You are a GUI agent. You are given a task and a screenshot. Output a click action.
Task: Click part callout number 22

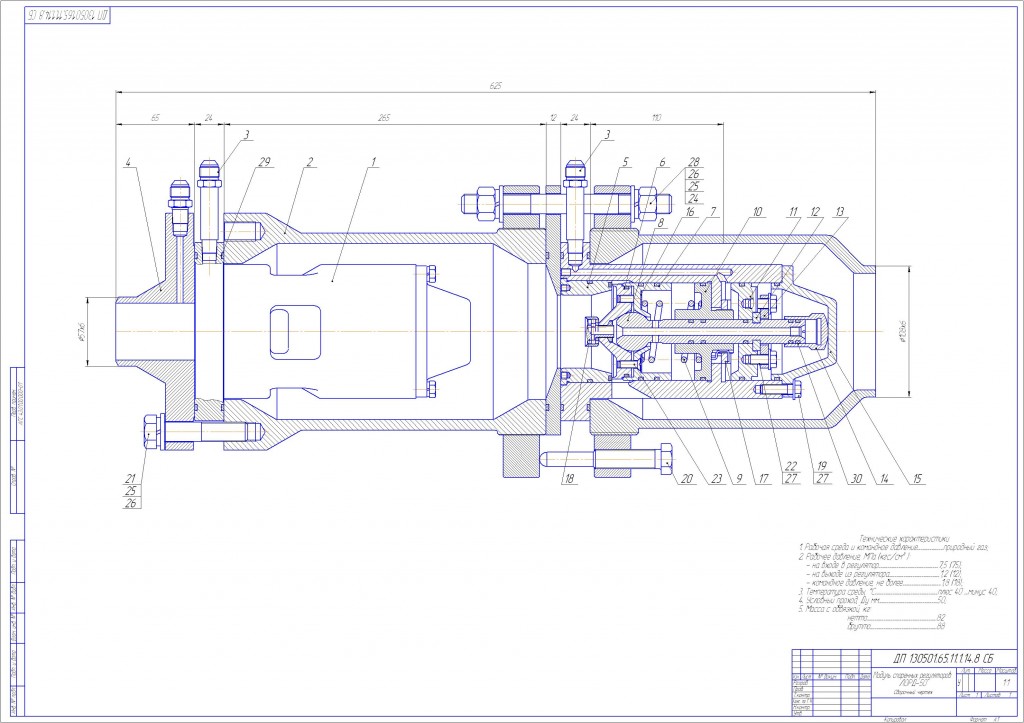(791, 466)
